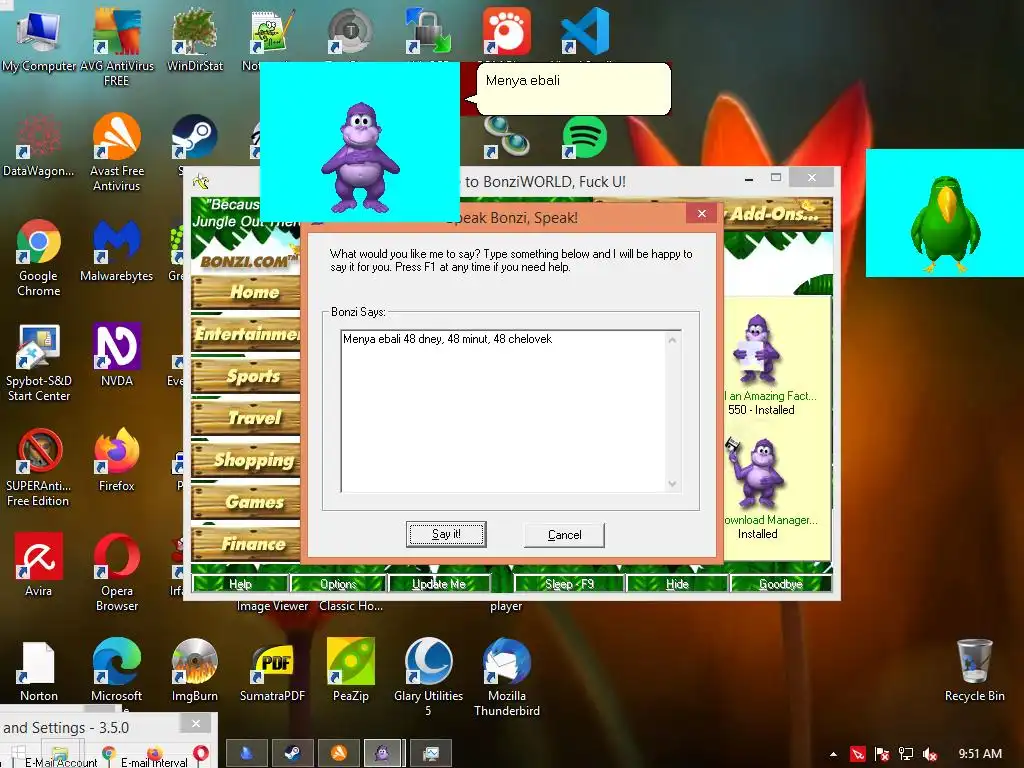Open Finance section in BonziWORLD
The image size is (1024, 768).
coord(246,543)
